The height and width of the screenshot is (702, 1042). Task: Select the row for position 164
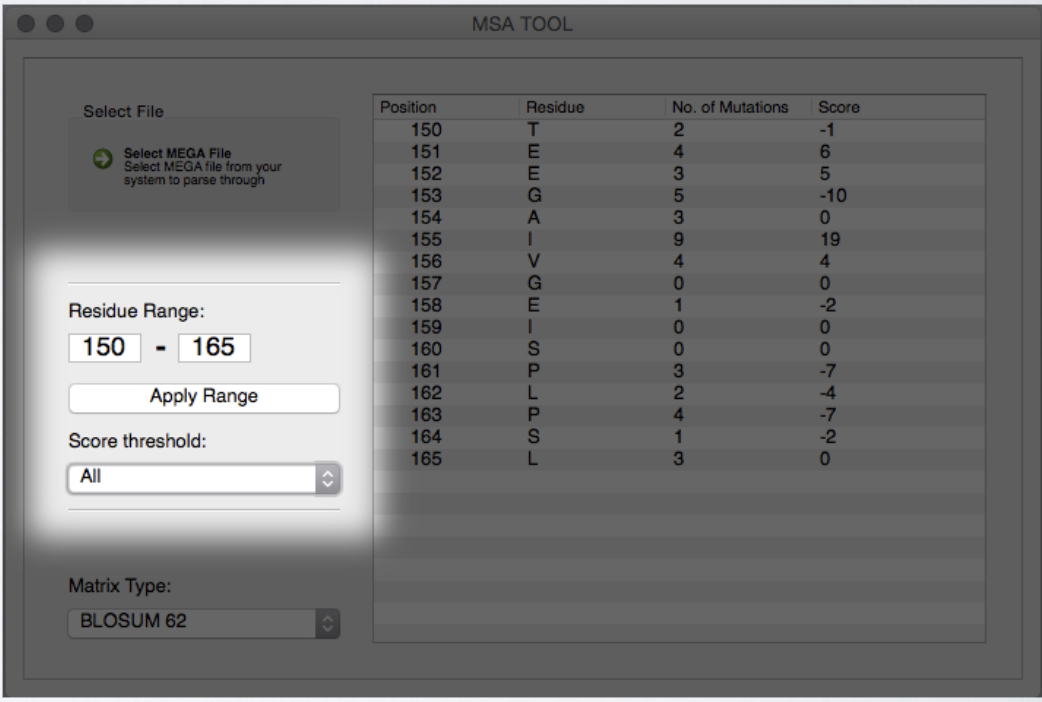click(x=679, y=437)
